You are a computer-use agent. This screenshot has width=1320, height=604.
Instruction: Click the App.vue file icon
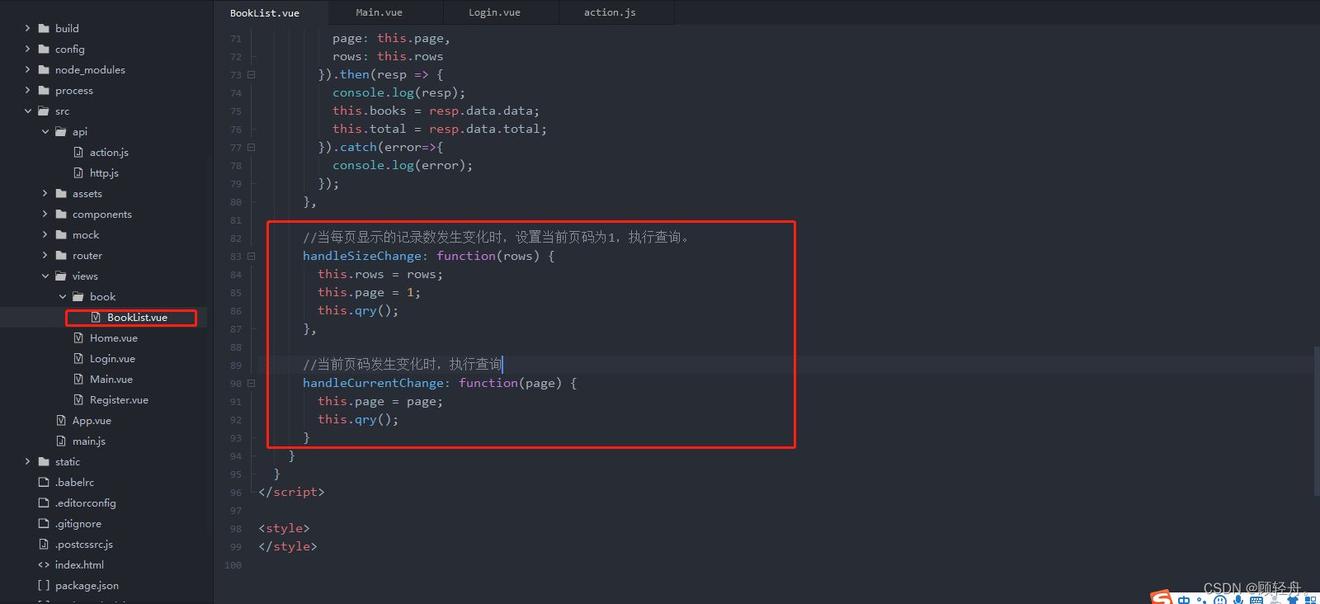pos(62,421)
